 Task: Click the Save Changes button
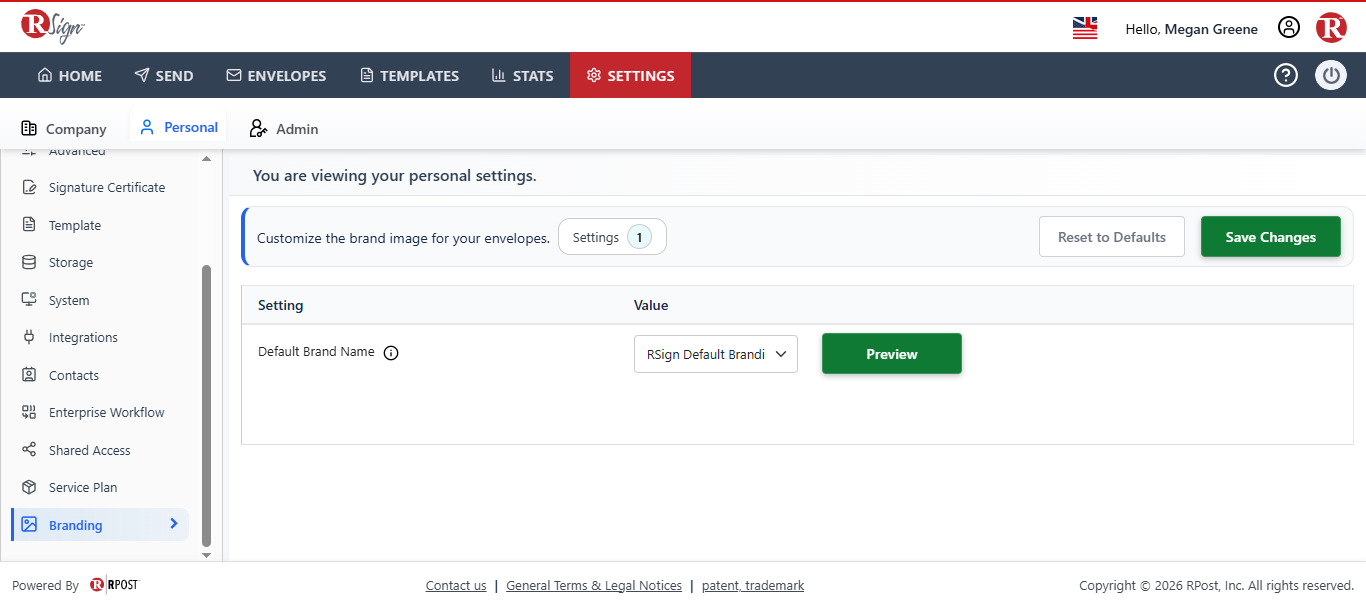pyautogui.click(x=1271, y=237)
